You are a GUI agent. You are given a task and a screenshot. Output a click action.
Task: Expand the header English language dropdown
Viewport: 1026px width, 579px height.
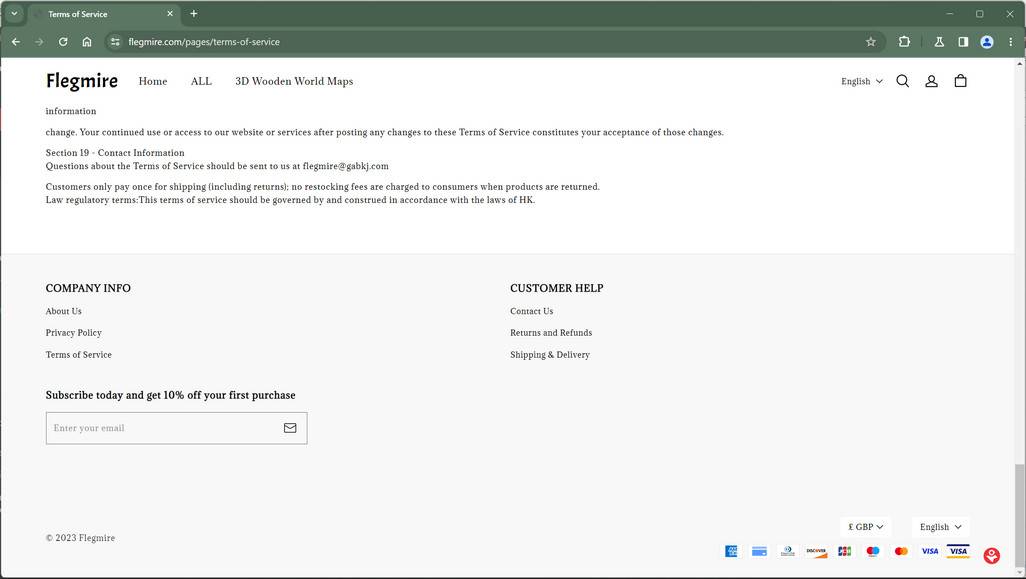point(862,81)
